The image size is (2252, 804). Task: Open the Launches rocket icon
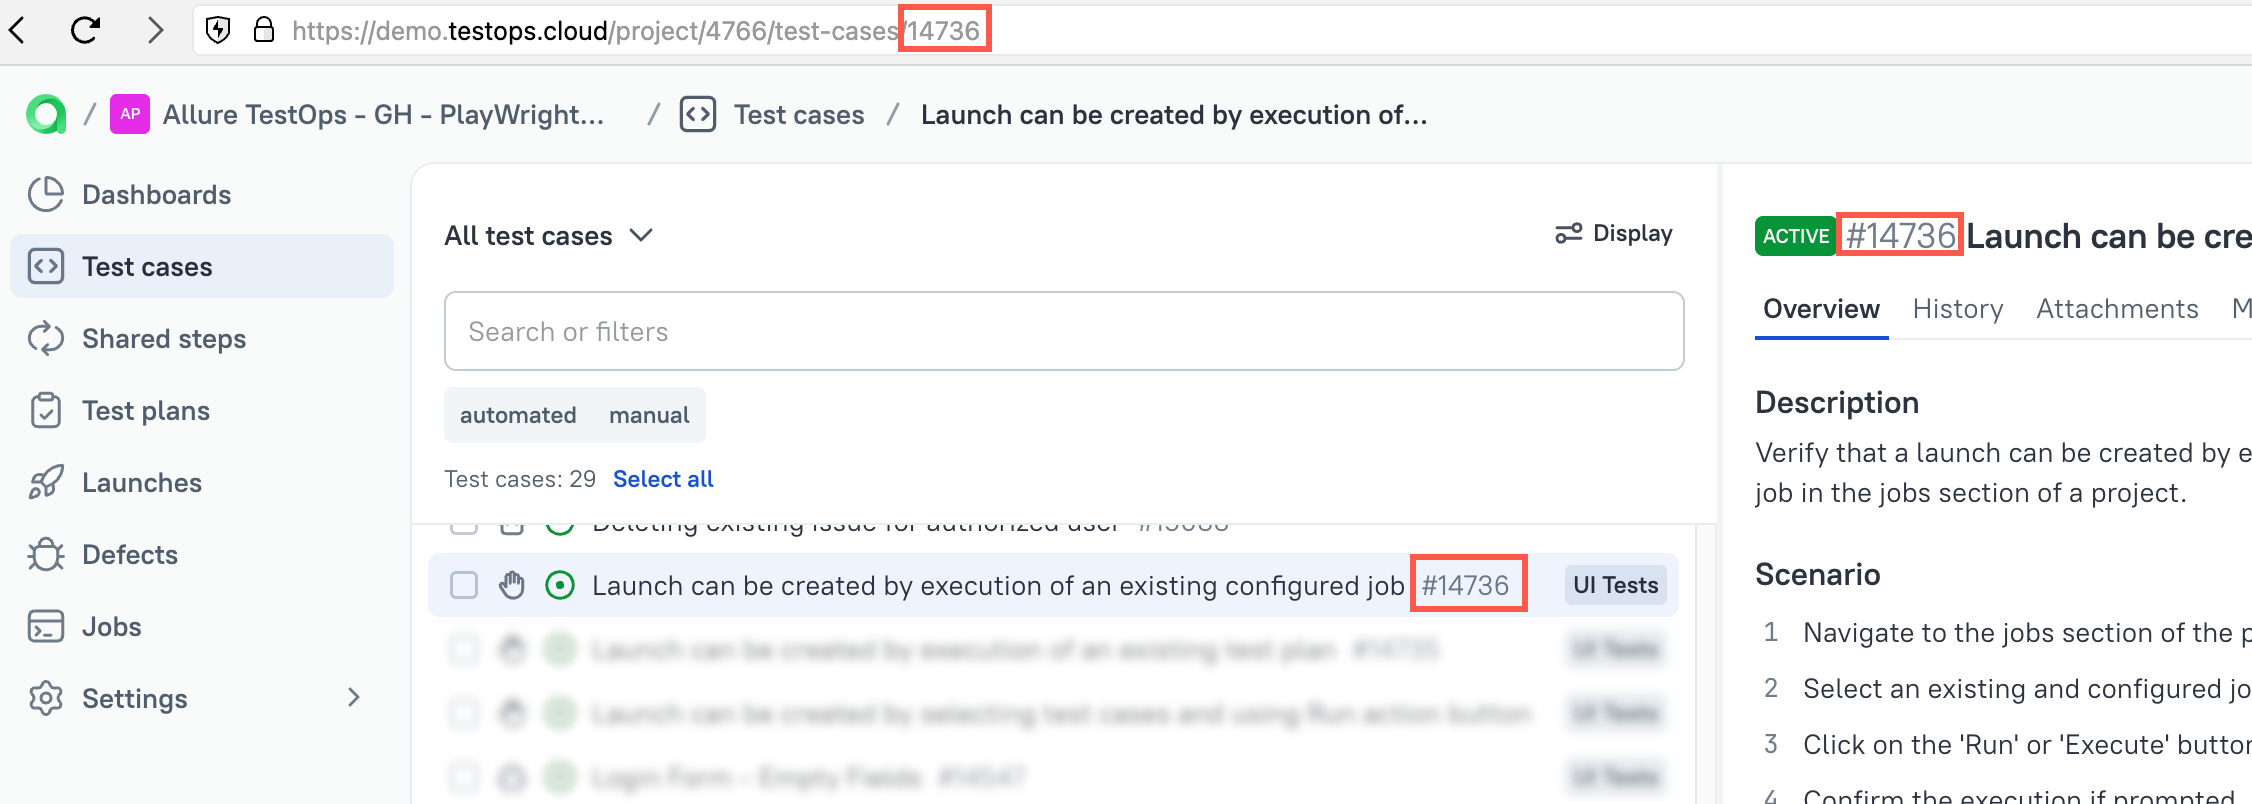click(x=46, y=483)
